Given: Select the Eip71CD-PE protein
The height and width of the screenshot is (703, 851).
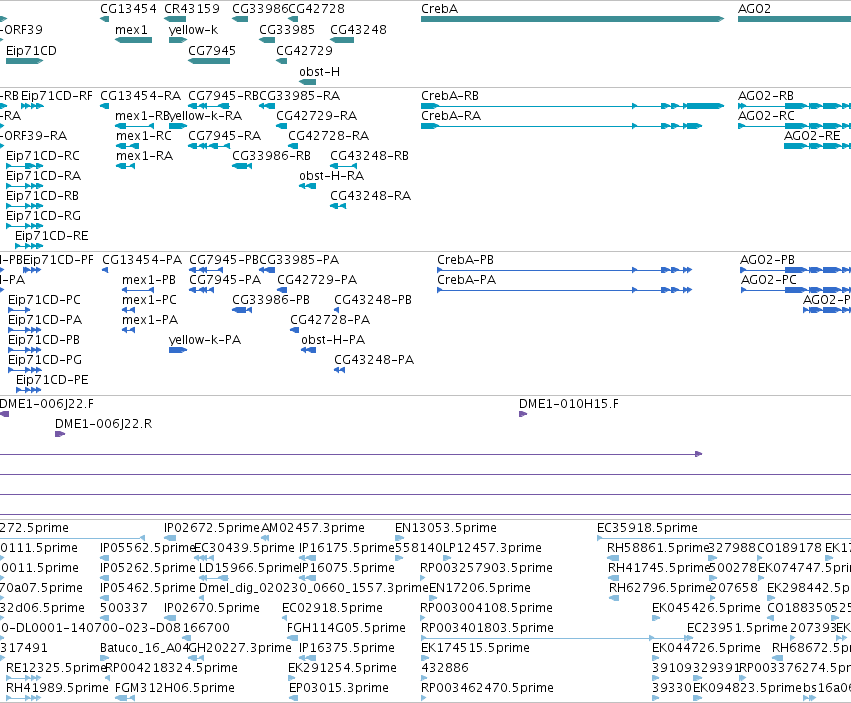Looking at the screenshot, I should coord(29,390).
